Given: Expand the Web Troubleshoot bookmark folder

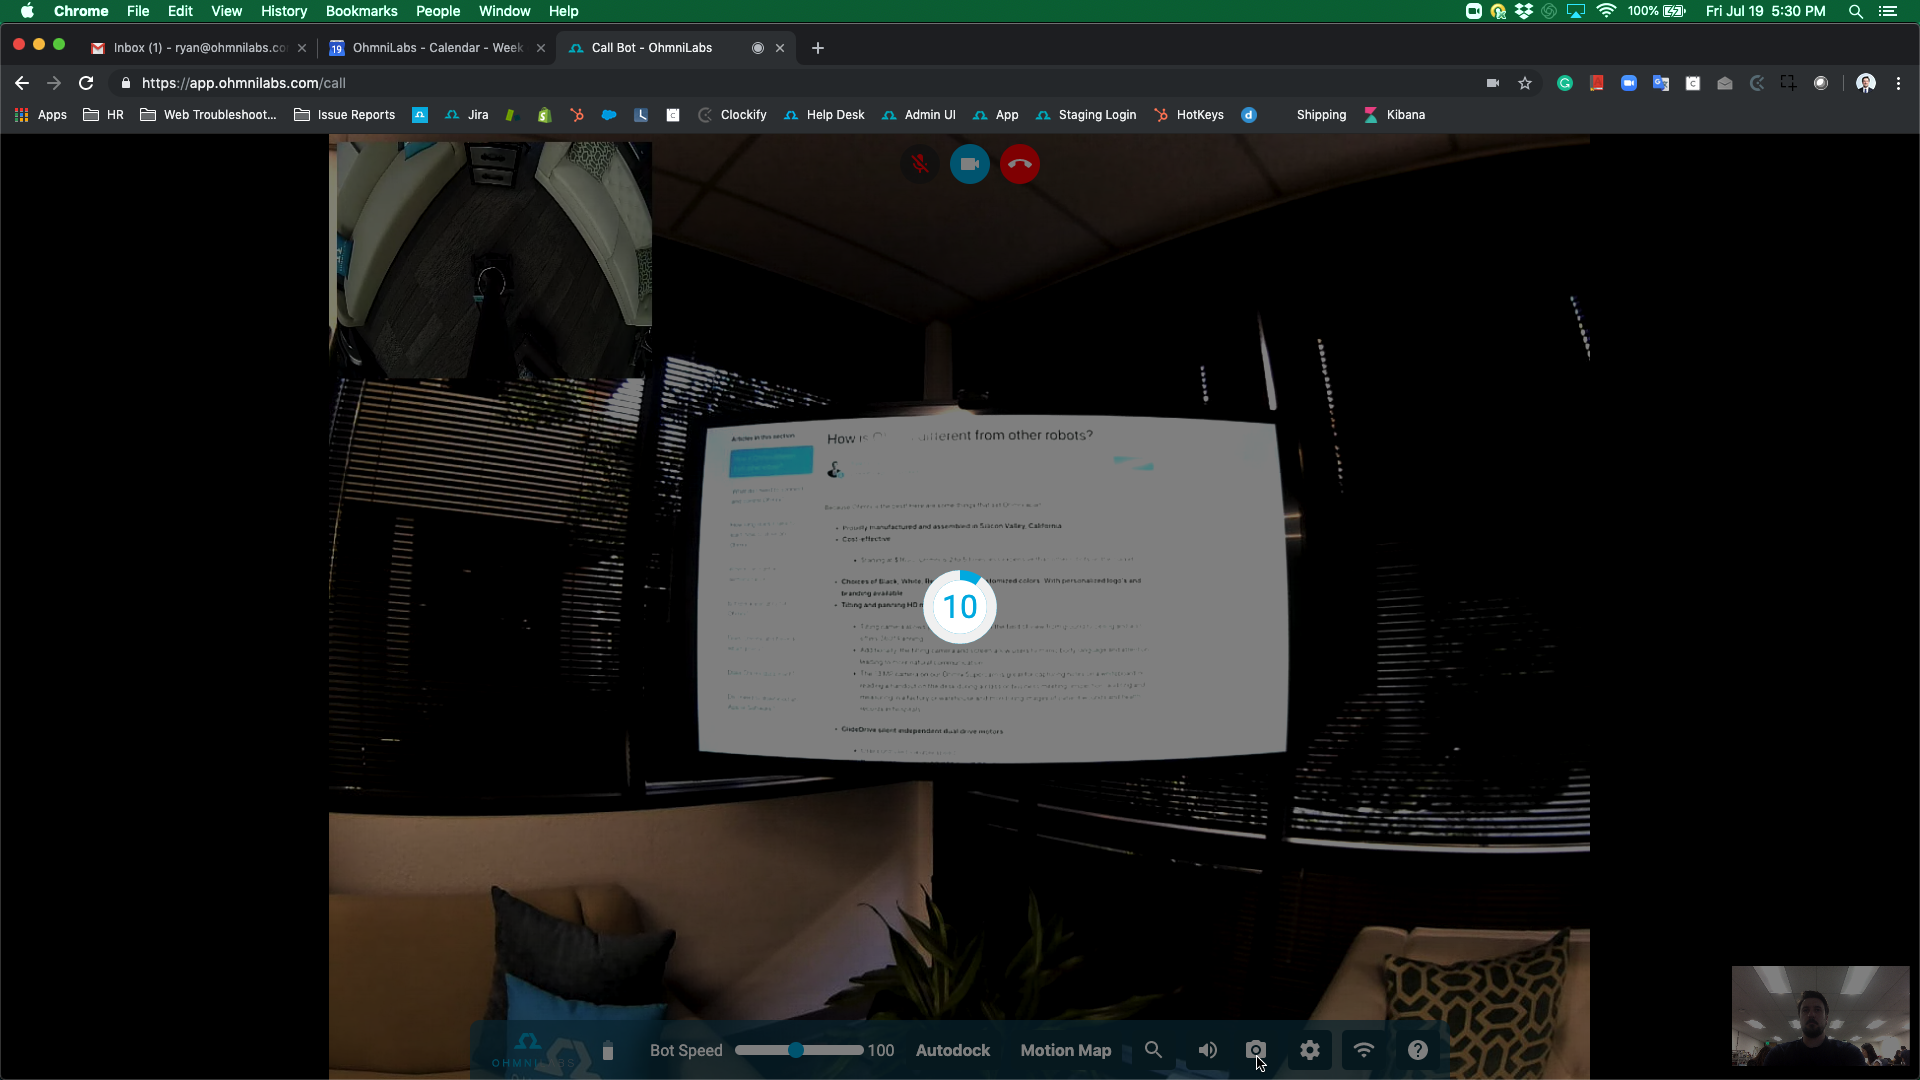Looking at the screenshot, I should click(208, 115).
